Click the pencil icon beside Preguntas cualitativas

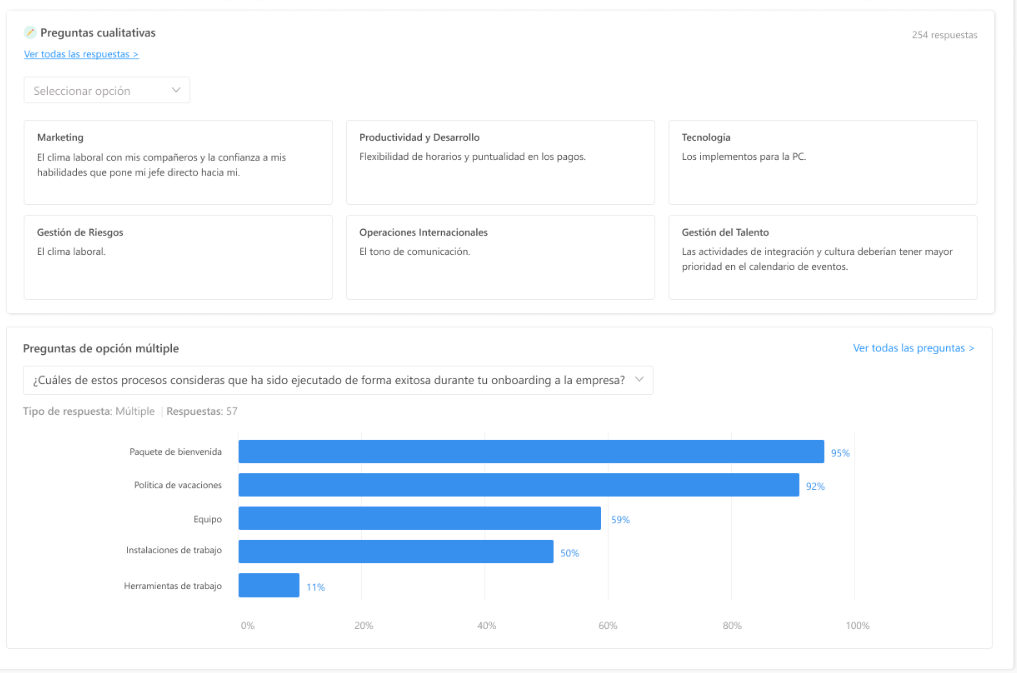[30, 32]
